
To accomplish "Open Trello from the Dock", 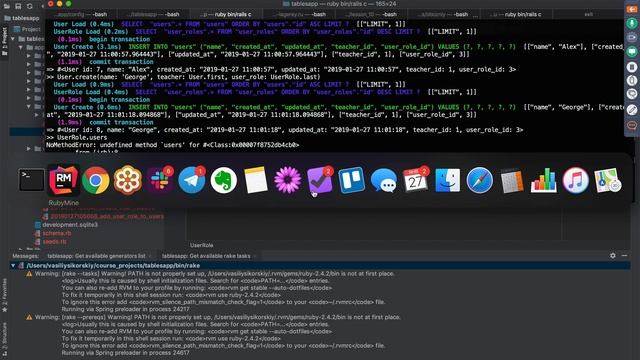I will pyautogui.click(x=351, y=180).
